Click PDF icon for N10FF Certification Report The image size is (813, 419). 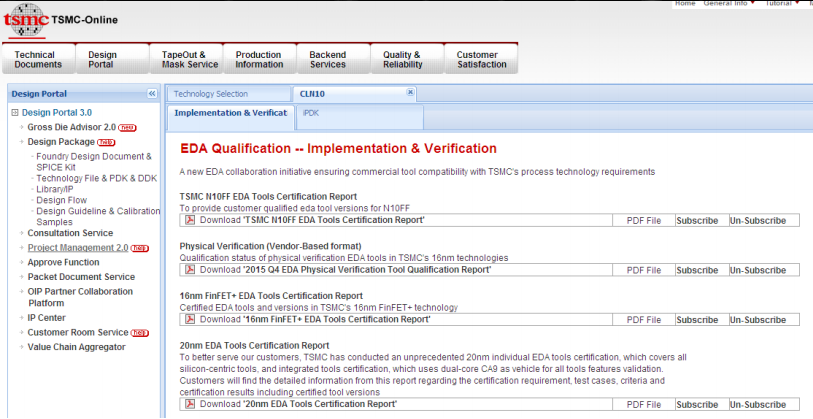click(190, 220)
